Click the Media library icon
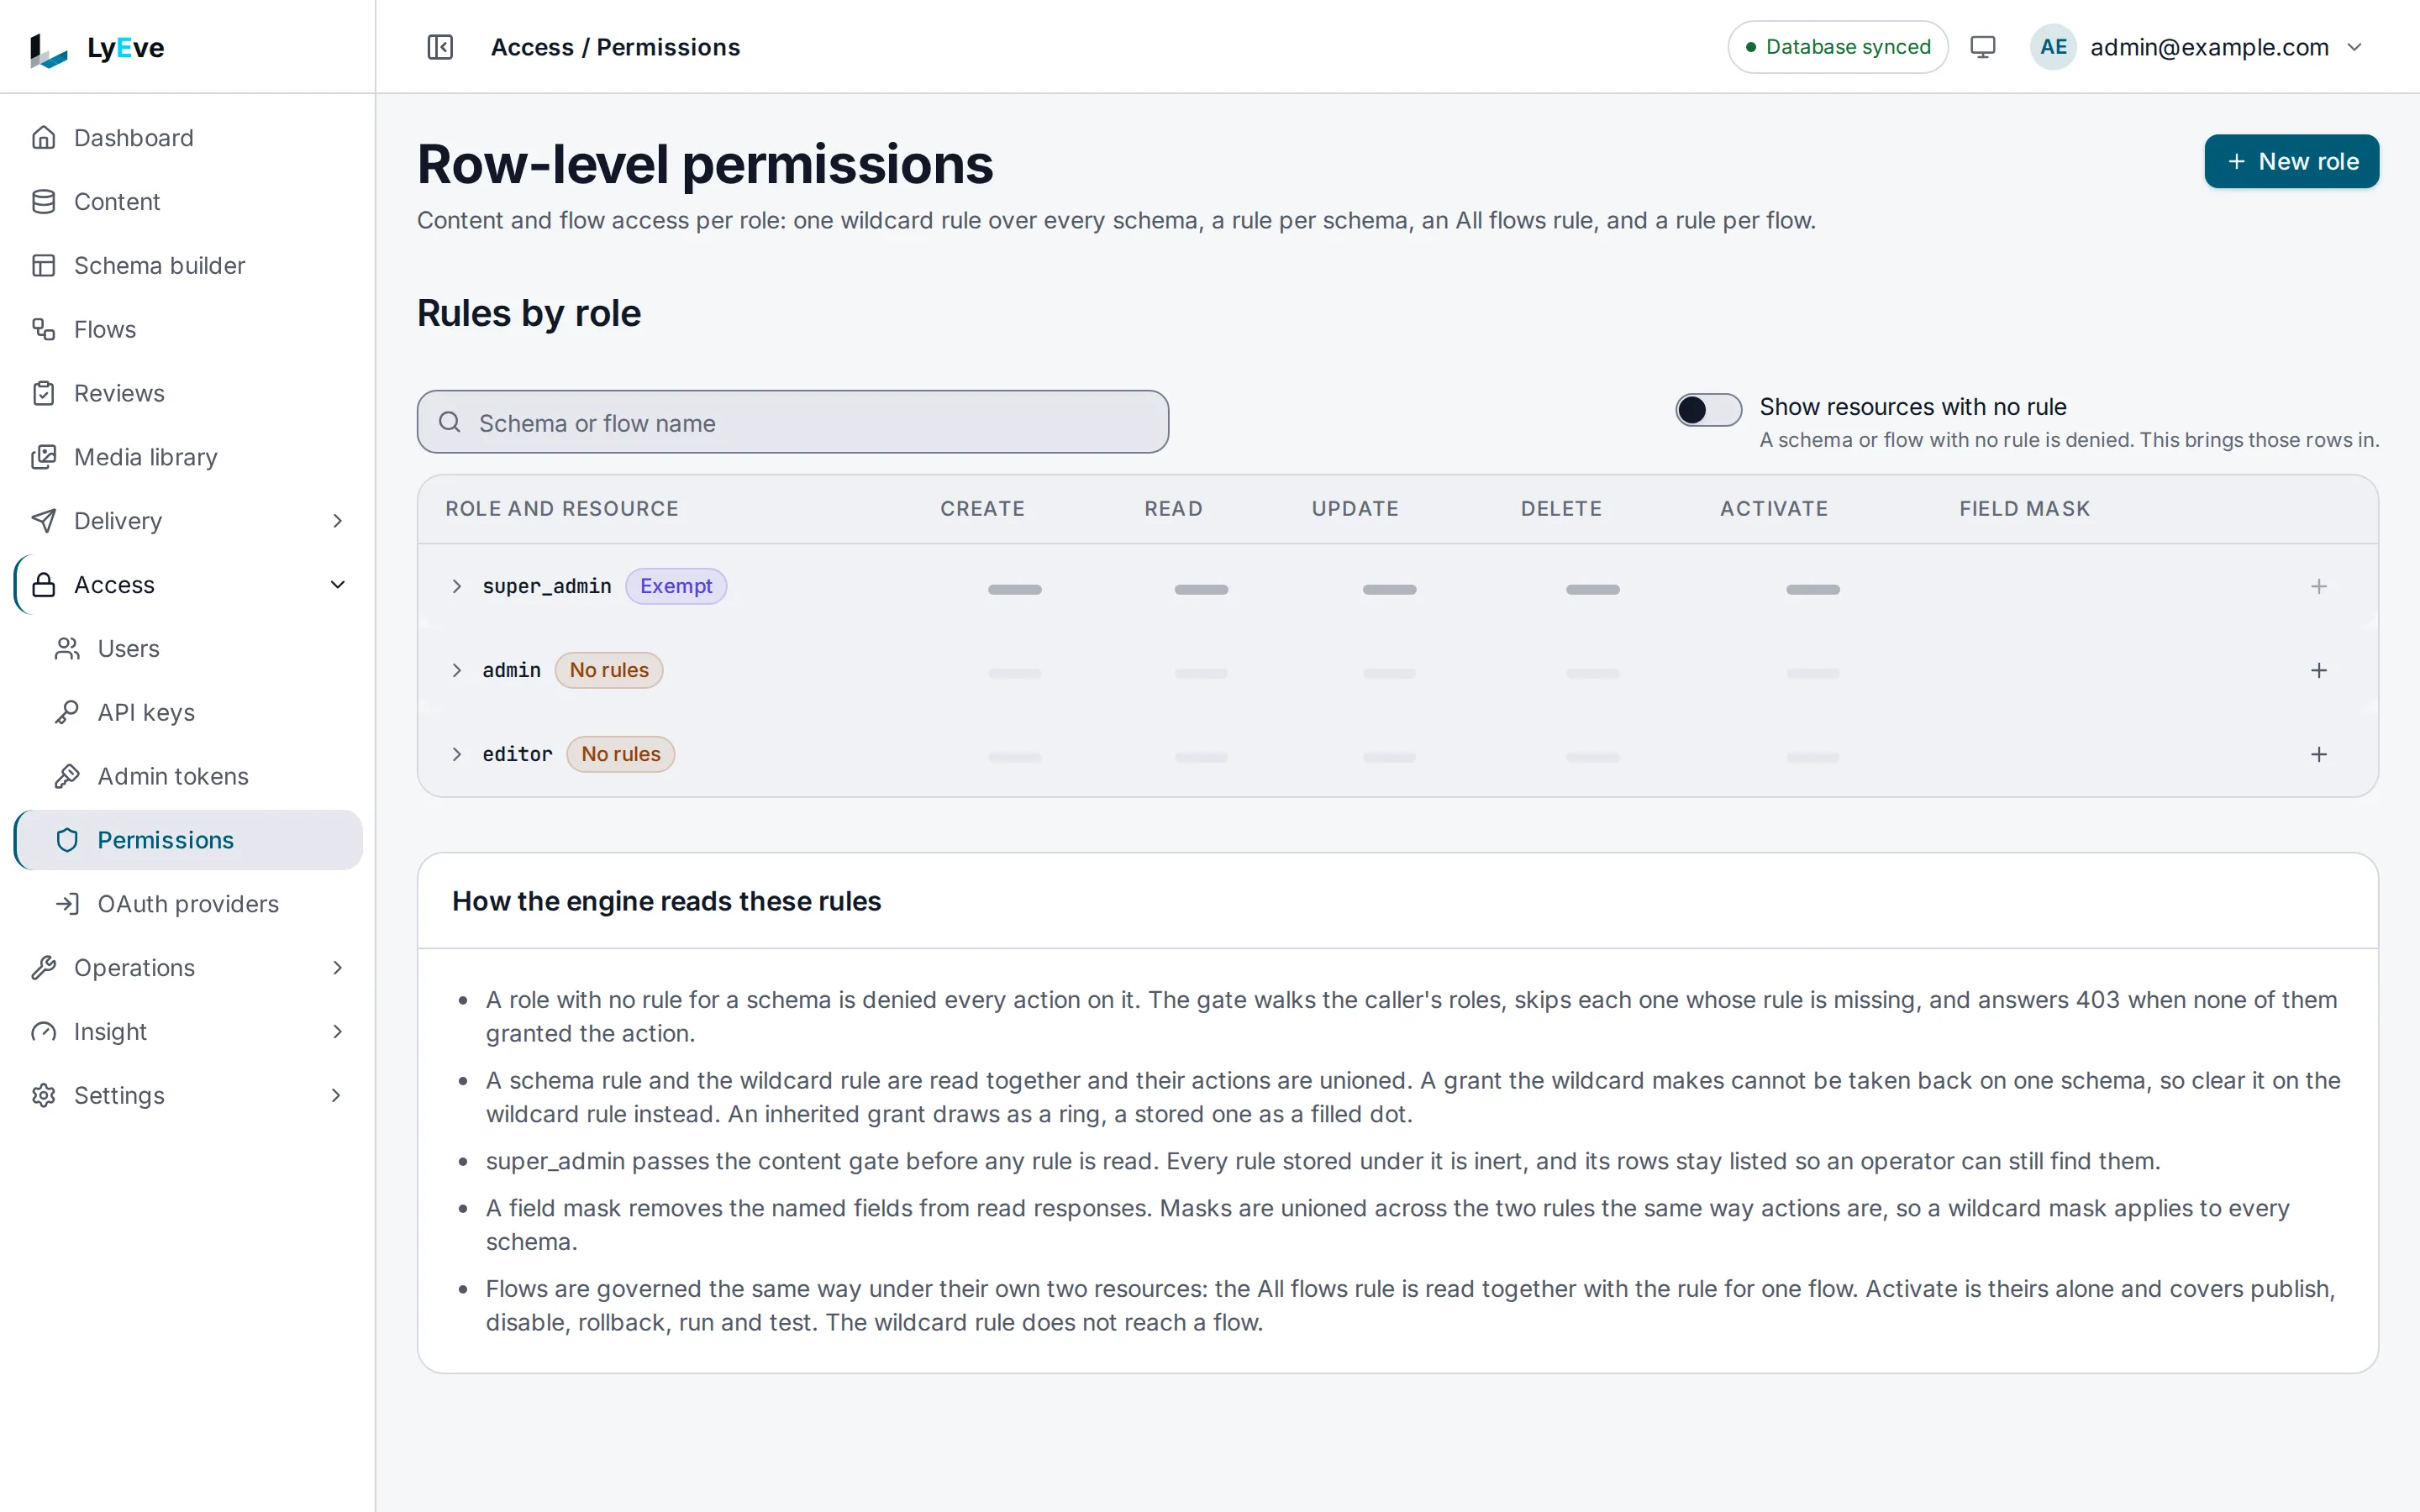This screenshot has height=1512, width=2420. [44, 457]
